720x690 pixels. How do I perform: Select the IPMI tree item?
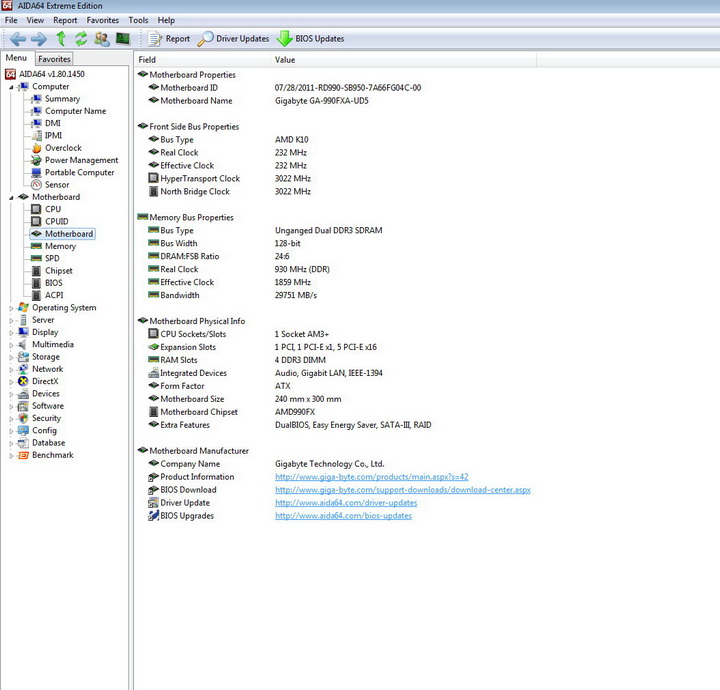(53, 135)
